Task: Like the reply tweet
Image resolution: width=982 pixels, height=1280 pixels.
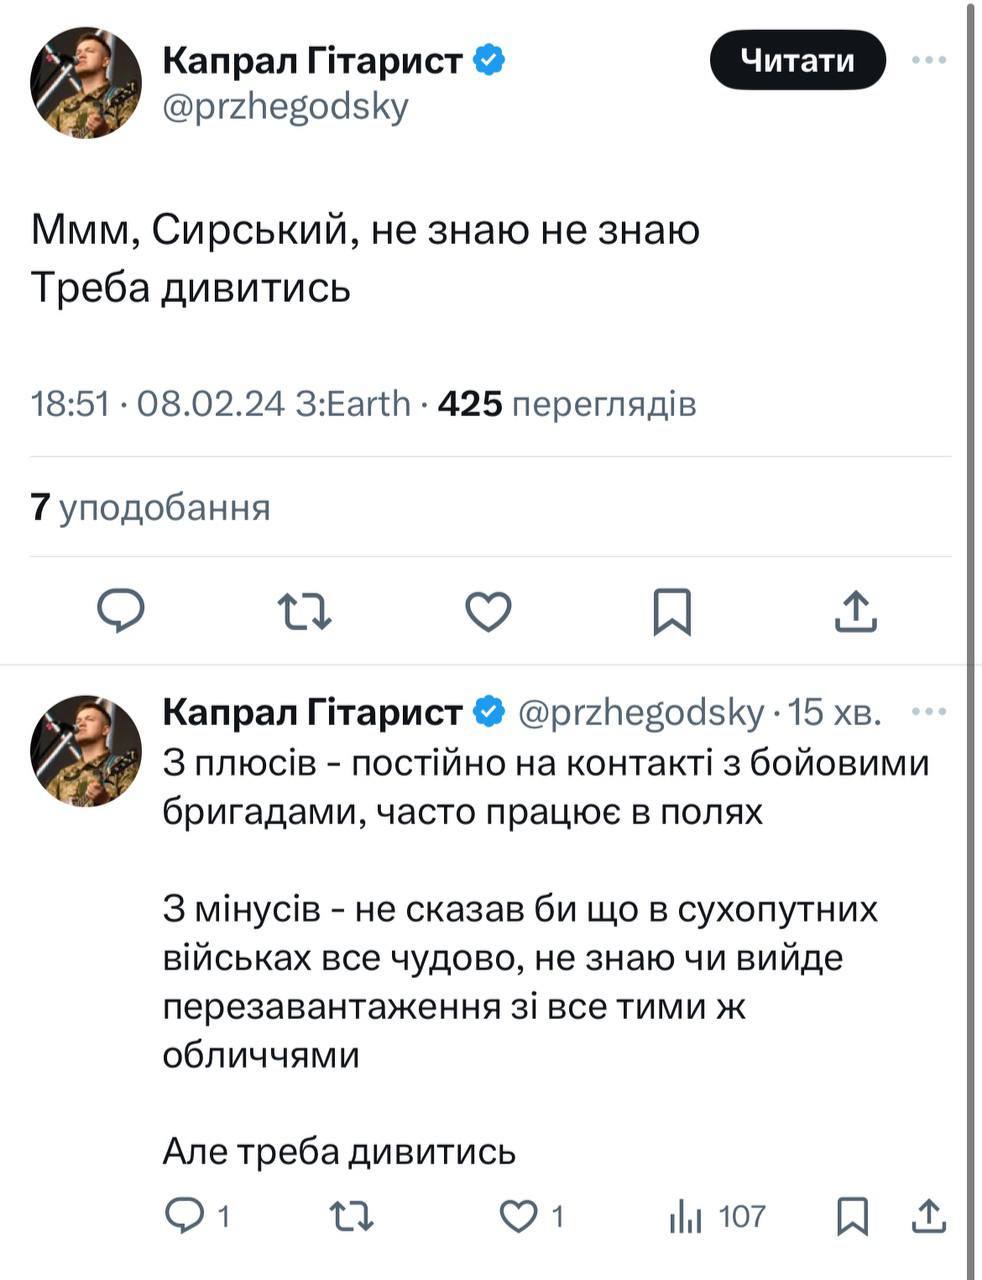Action: point(518,1216)
